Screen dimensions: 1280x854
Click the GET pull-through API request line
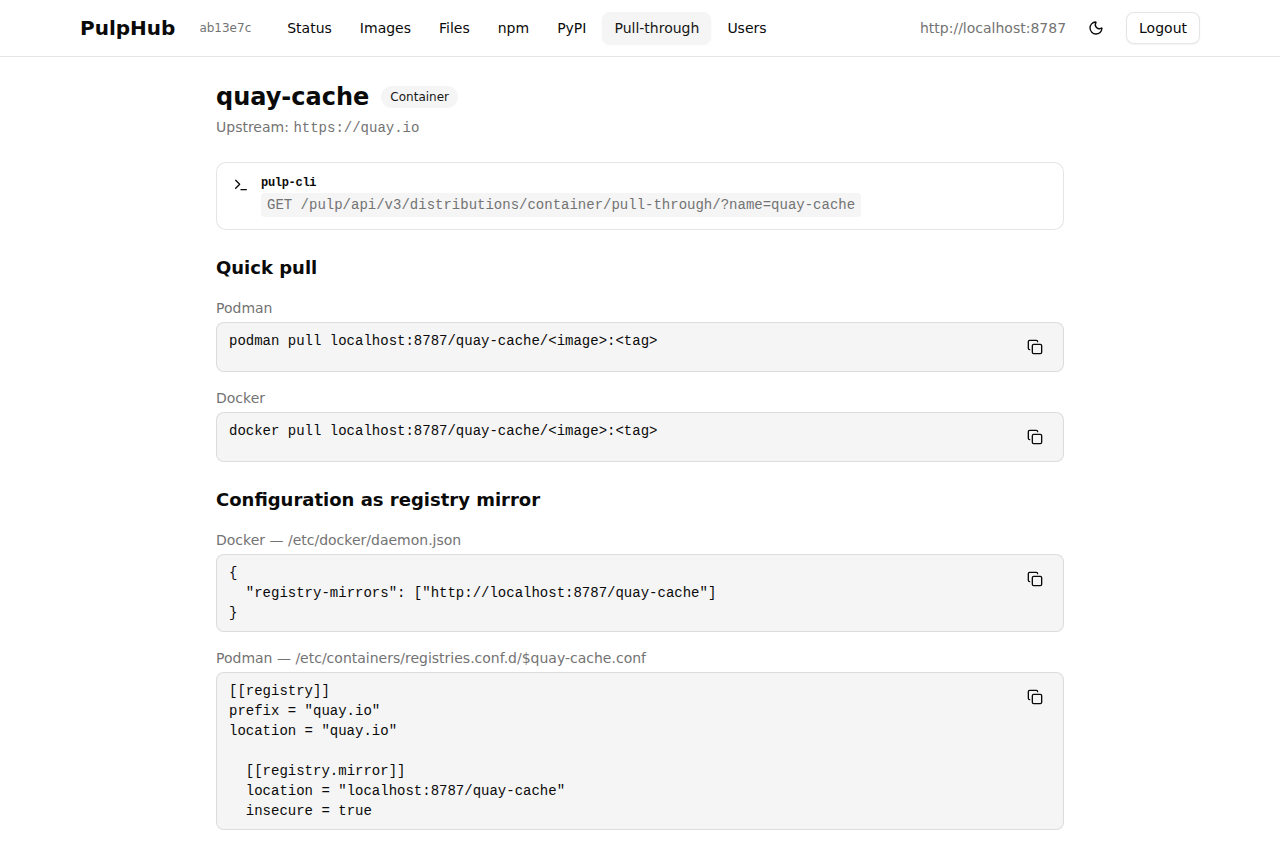click(x=560, y=205)
